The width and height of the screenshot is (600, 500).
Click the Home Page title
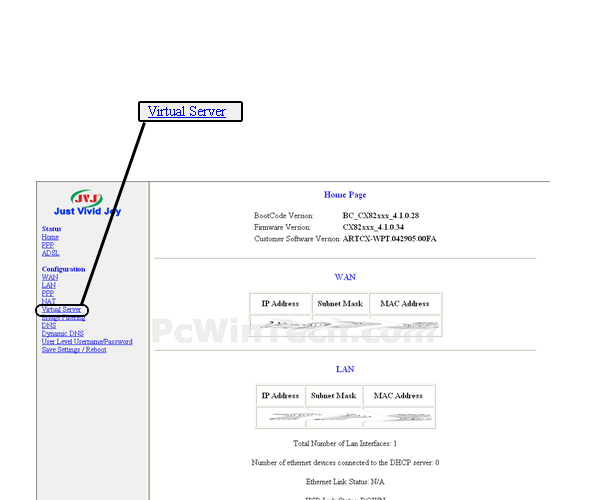tap(345, 195)
